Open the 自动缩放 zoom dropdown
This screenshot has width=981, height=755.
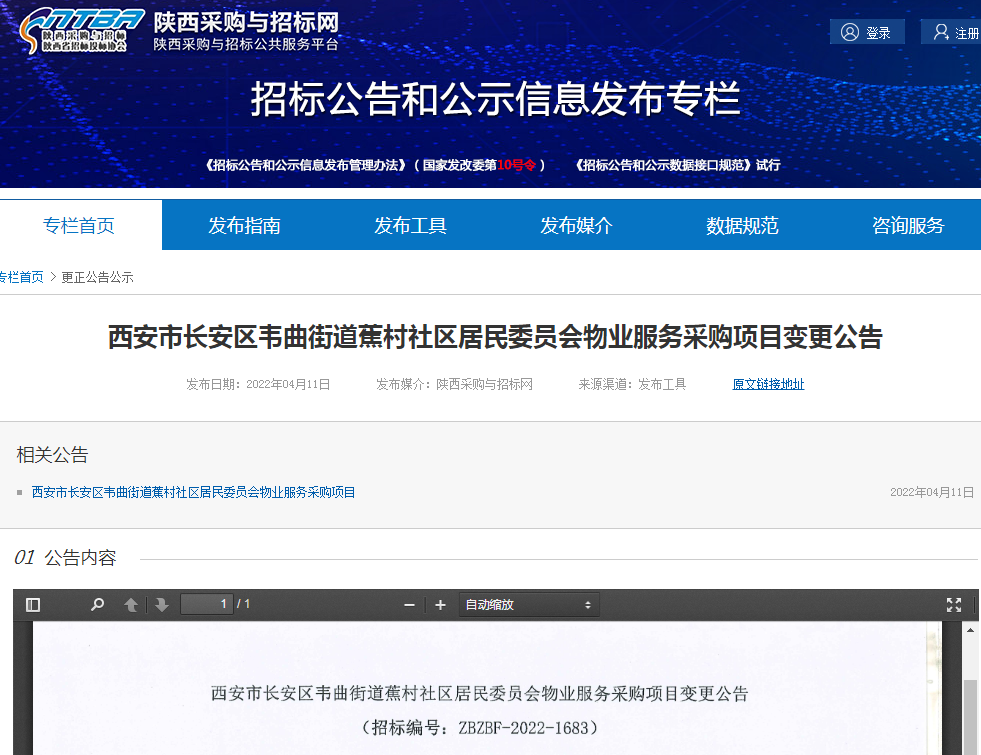click(528, 605)
